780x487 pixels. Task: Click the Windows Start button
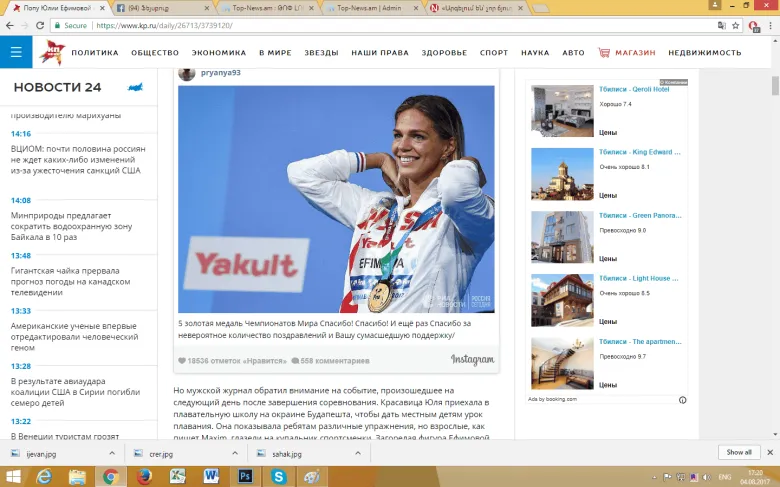(13, 477)
